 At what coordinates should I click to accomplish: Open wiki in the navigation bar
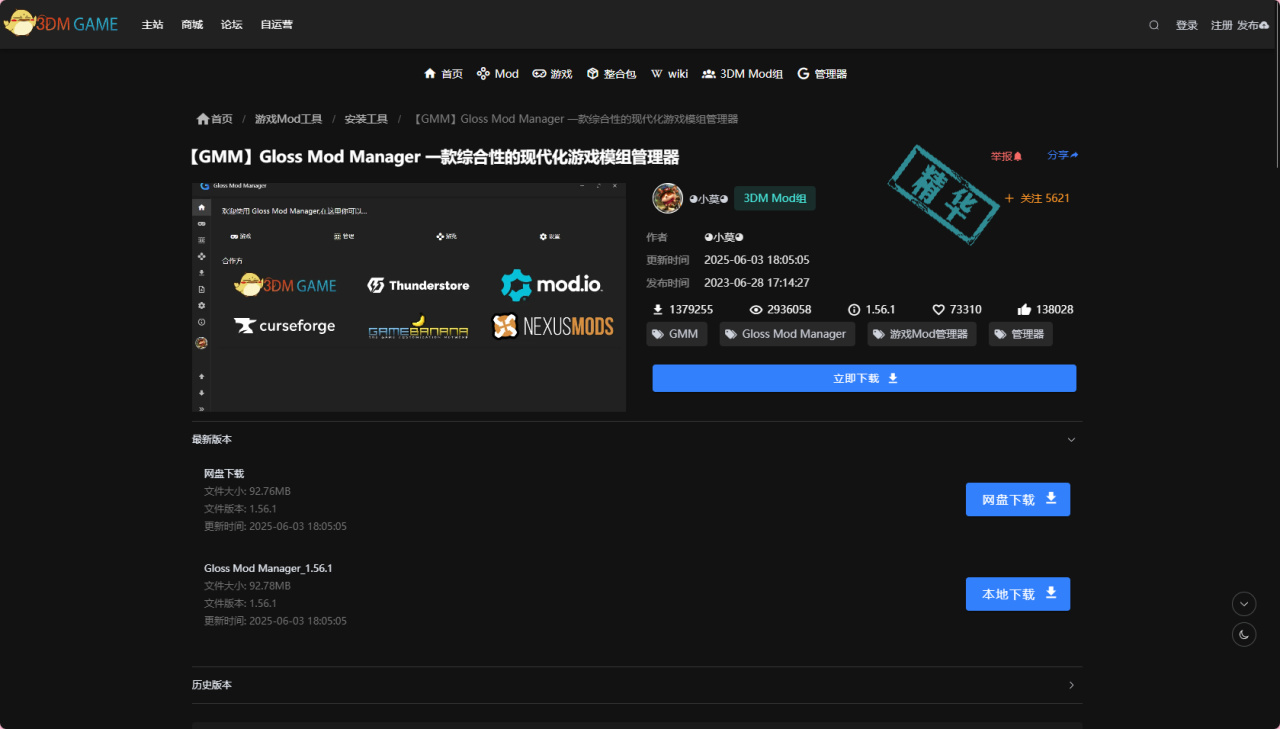tap(669, 74)
